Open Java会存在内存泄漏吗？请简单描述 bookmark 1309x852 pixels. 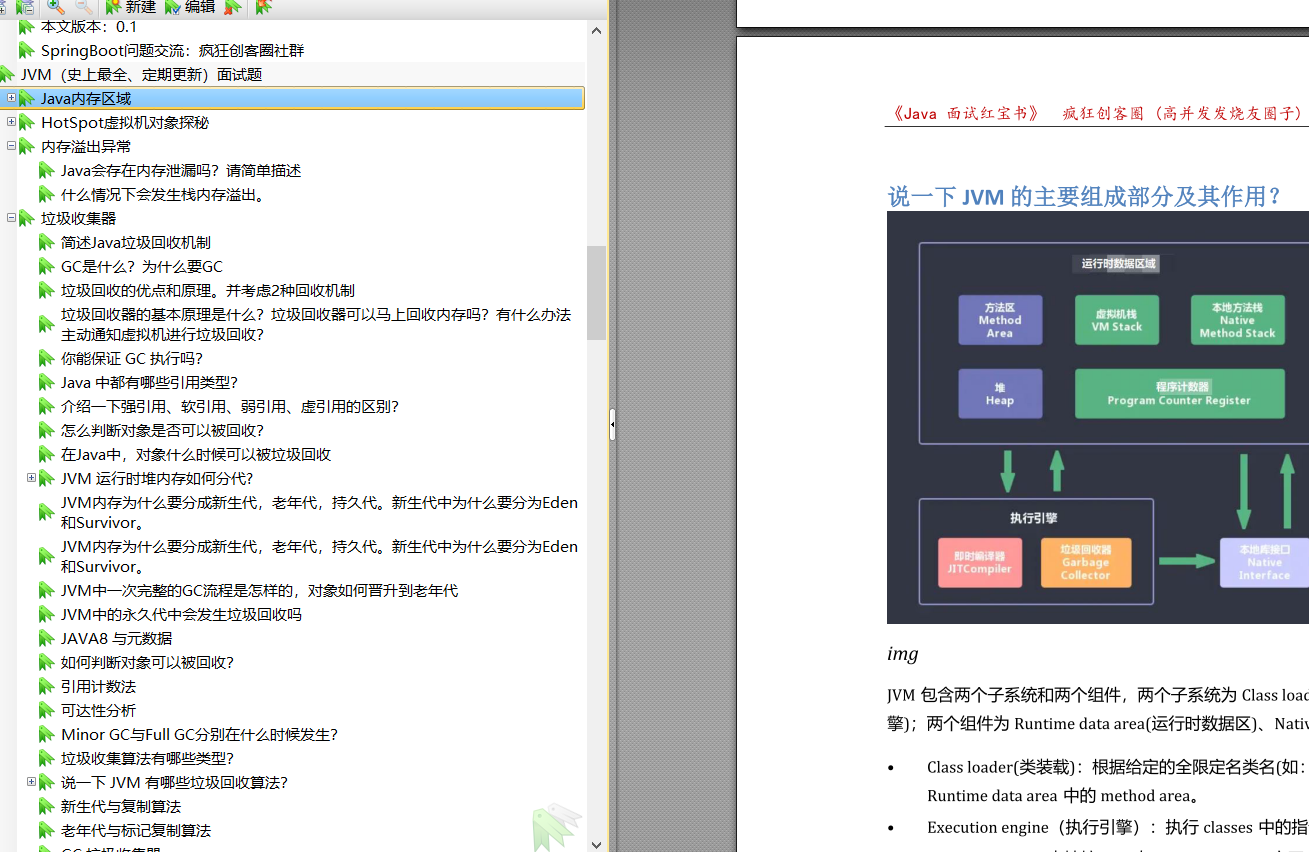[x=180, y=170]
